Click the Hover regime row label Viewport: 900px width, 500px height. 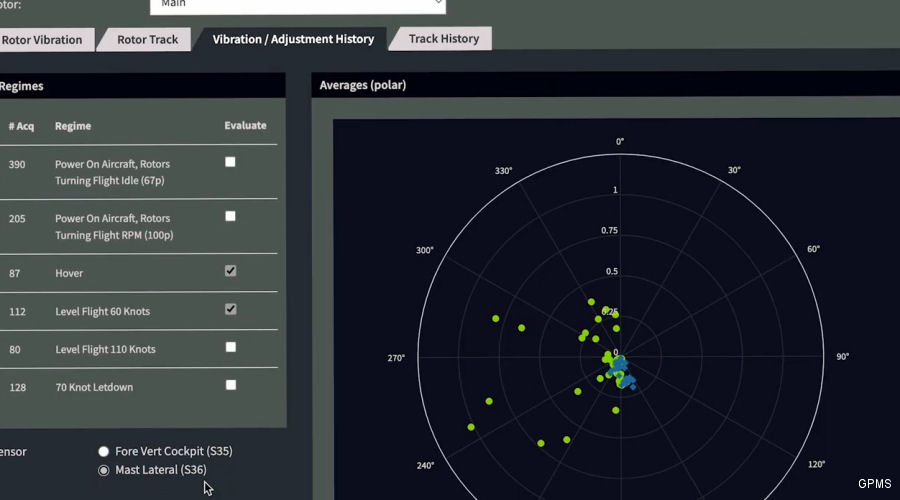(69, 273)
